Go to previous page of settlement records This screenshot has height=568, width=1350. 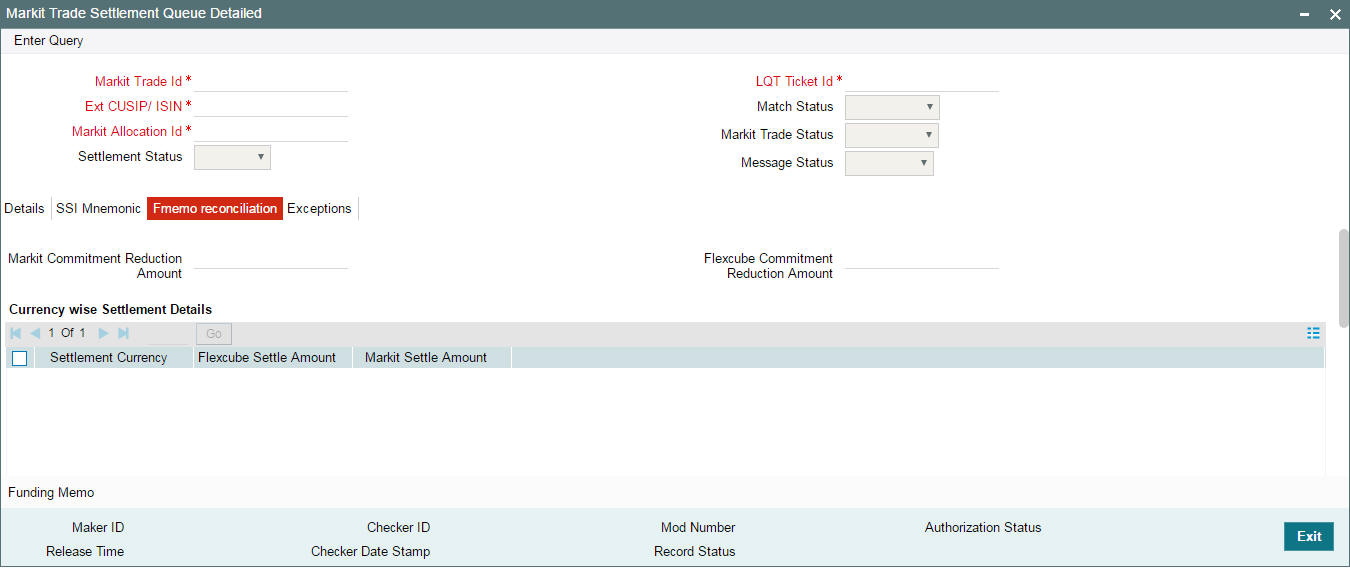pyautogui.click(x=35, y=333)
